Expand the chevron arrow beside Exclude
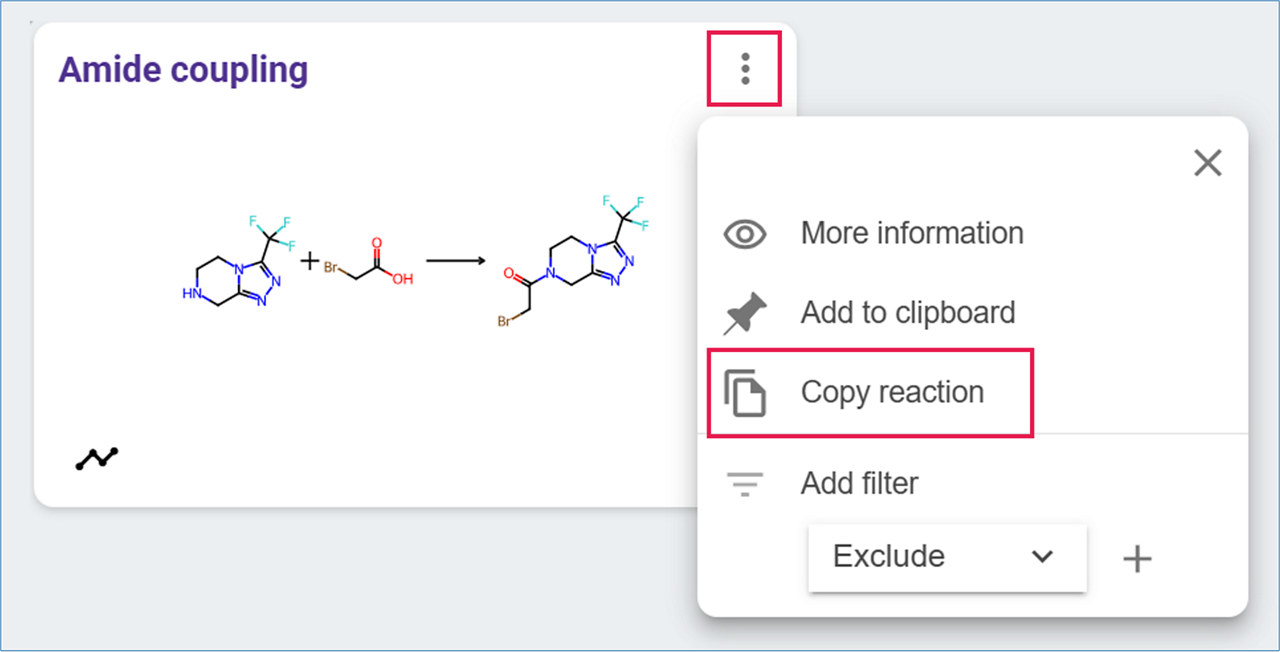The image size is (1280, 652). tap(1042, 557)
